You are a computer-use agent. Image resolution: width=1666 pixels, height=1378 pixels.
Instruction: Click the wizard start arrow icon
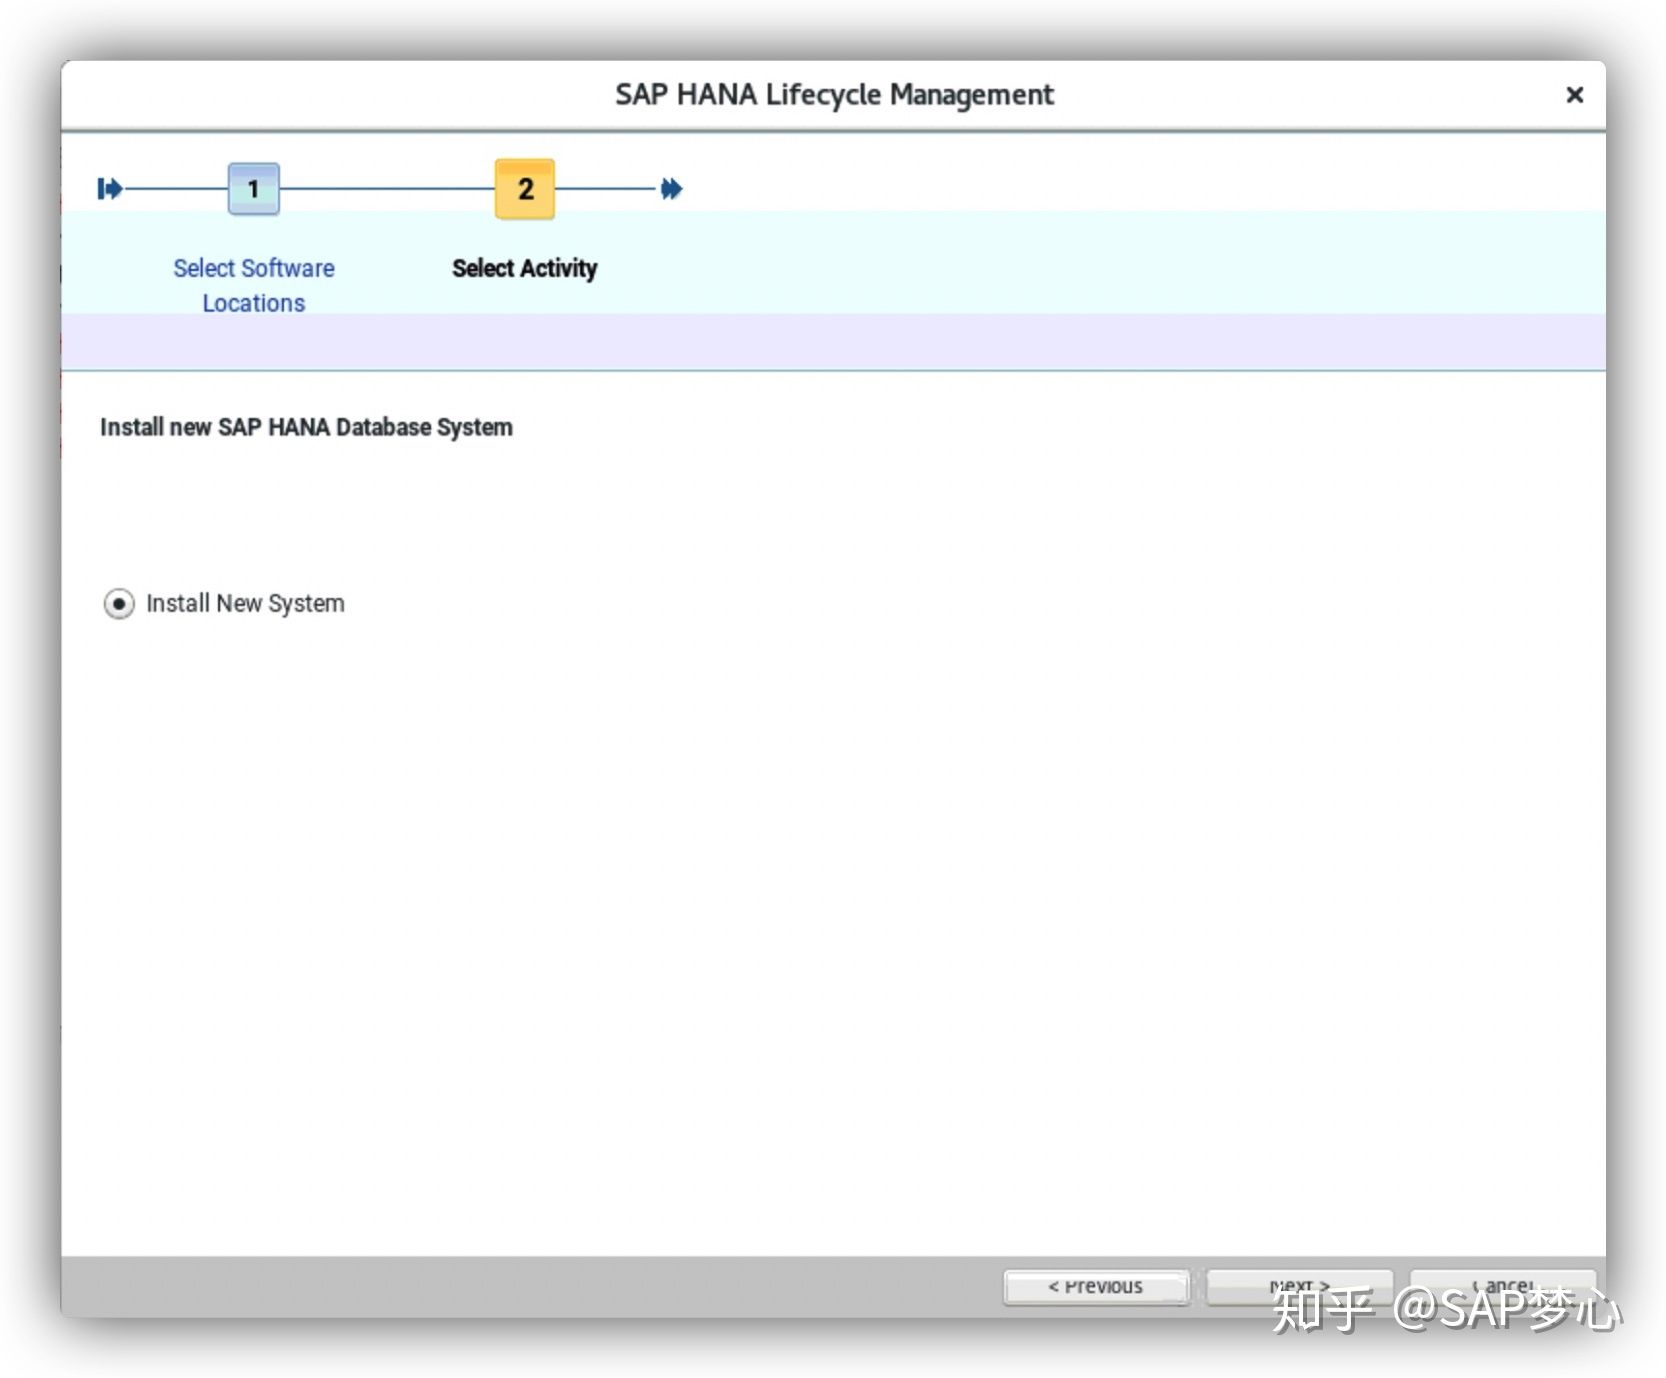point(110,188)
